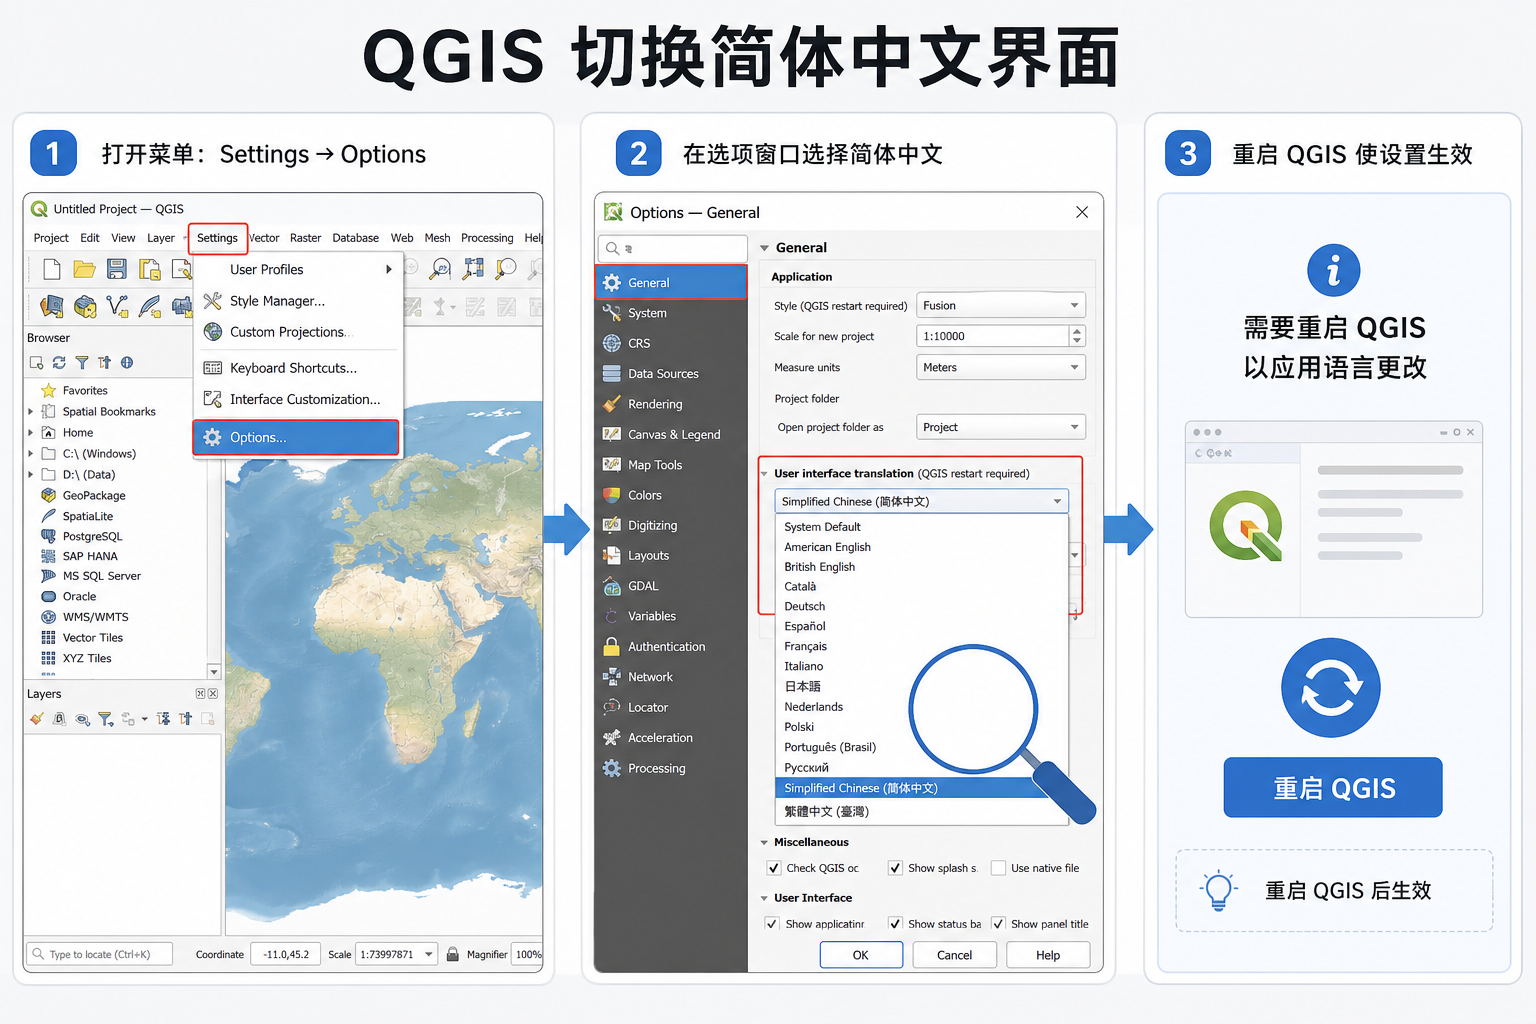Click the Save Project floppy icon

pyautogui.click(x=117, y=269)
